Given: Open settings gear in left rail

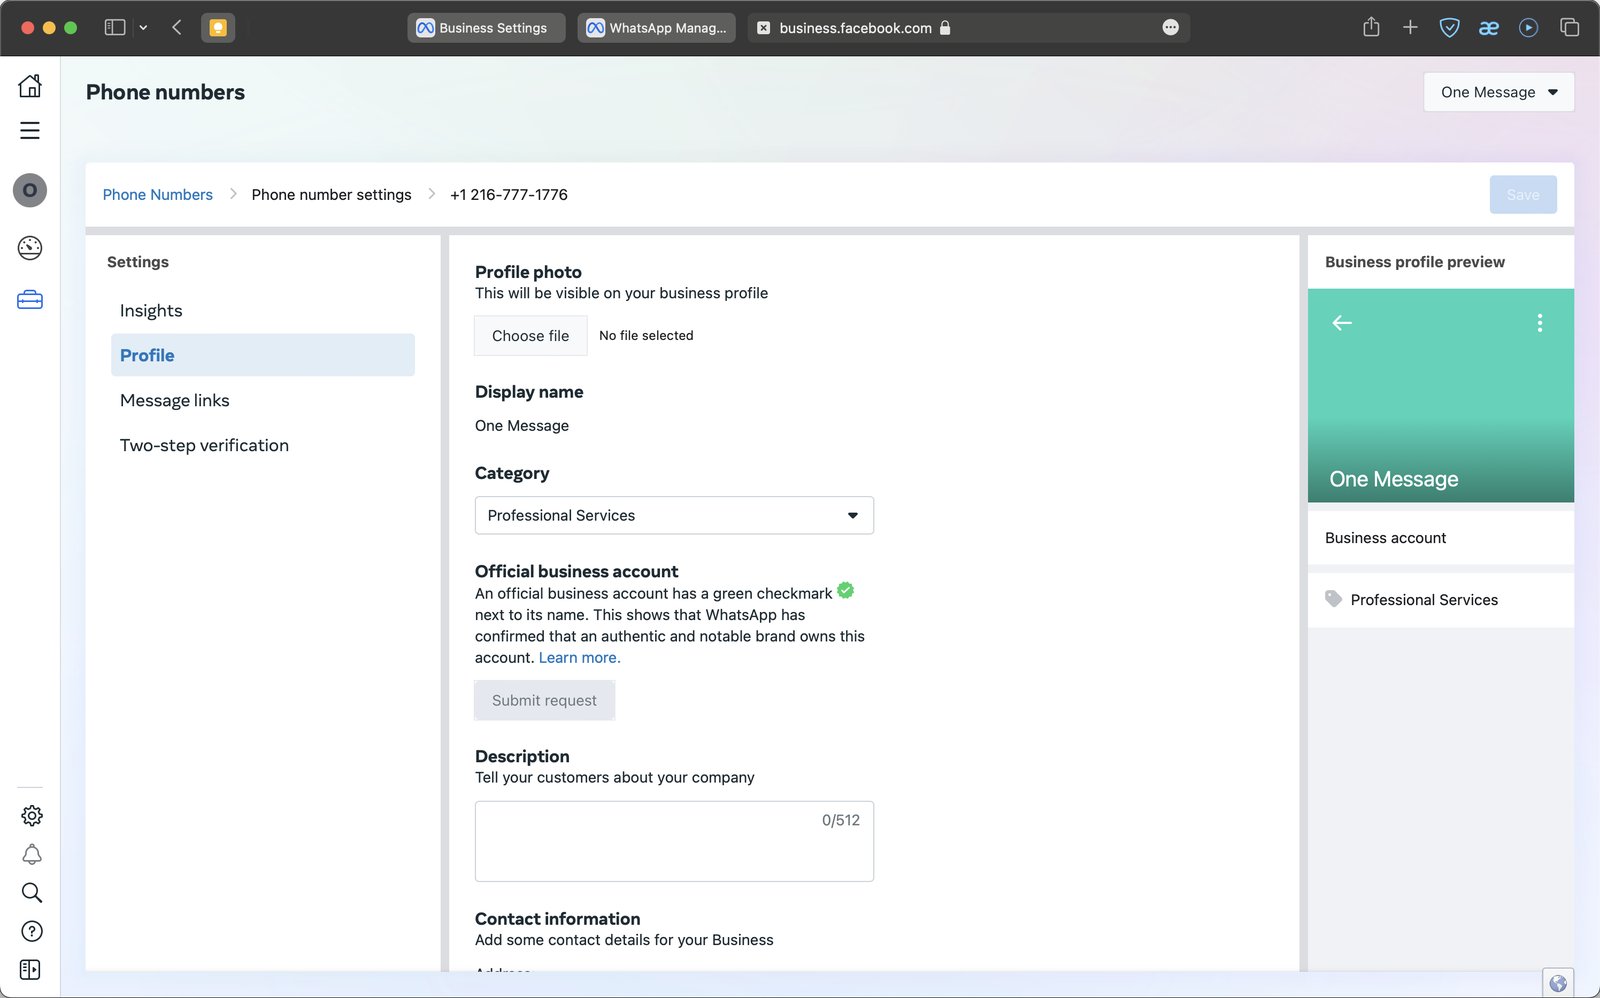Looking at the screenshot, I should click(x=32, y=816).
